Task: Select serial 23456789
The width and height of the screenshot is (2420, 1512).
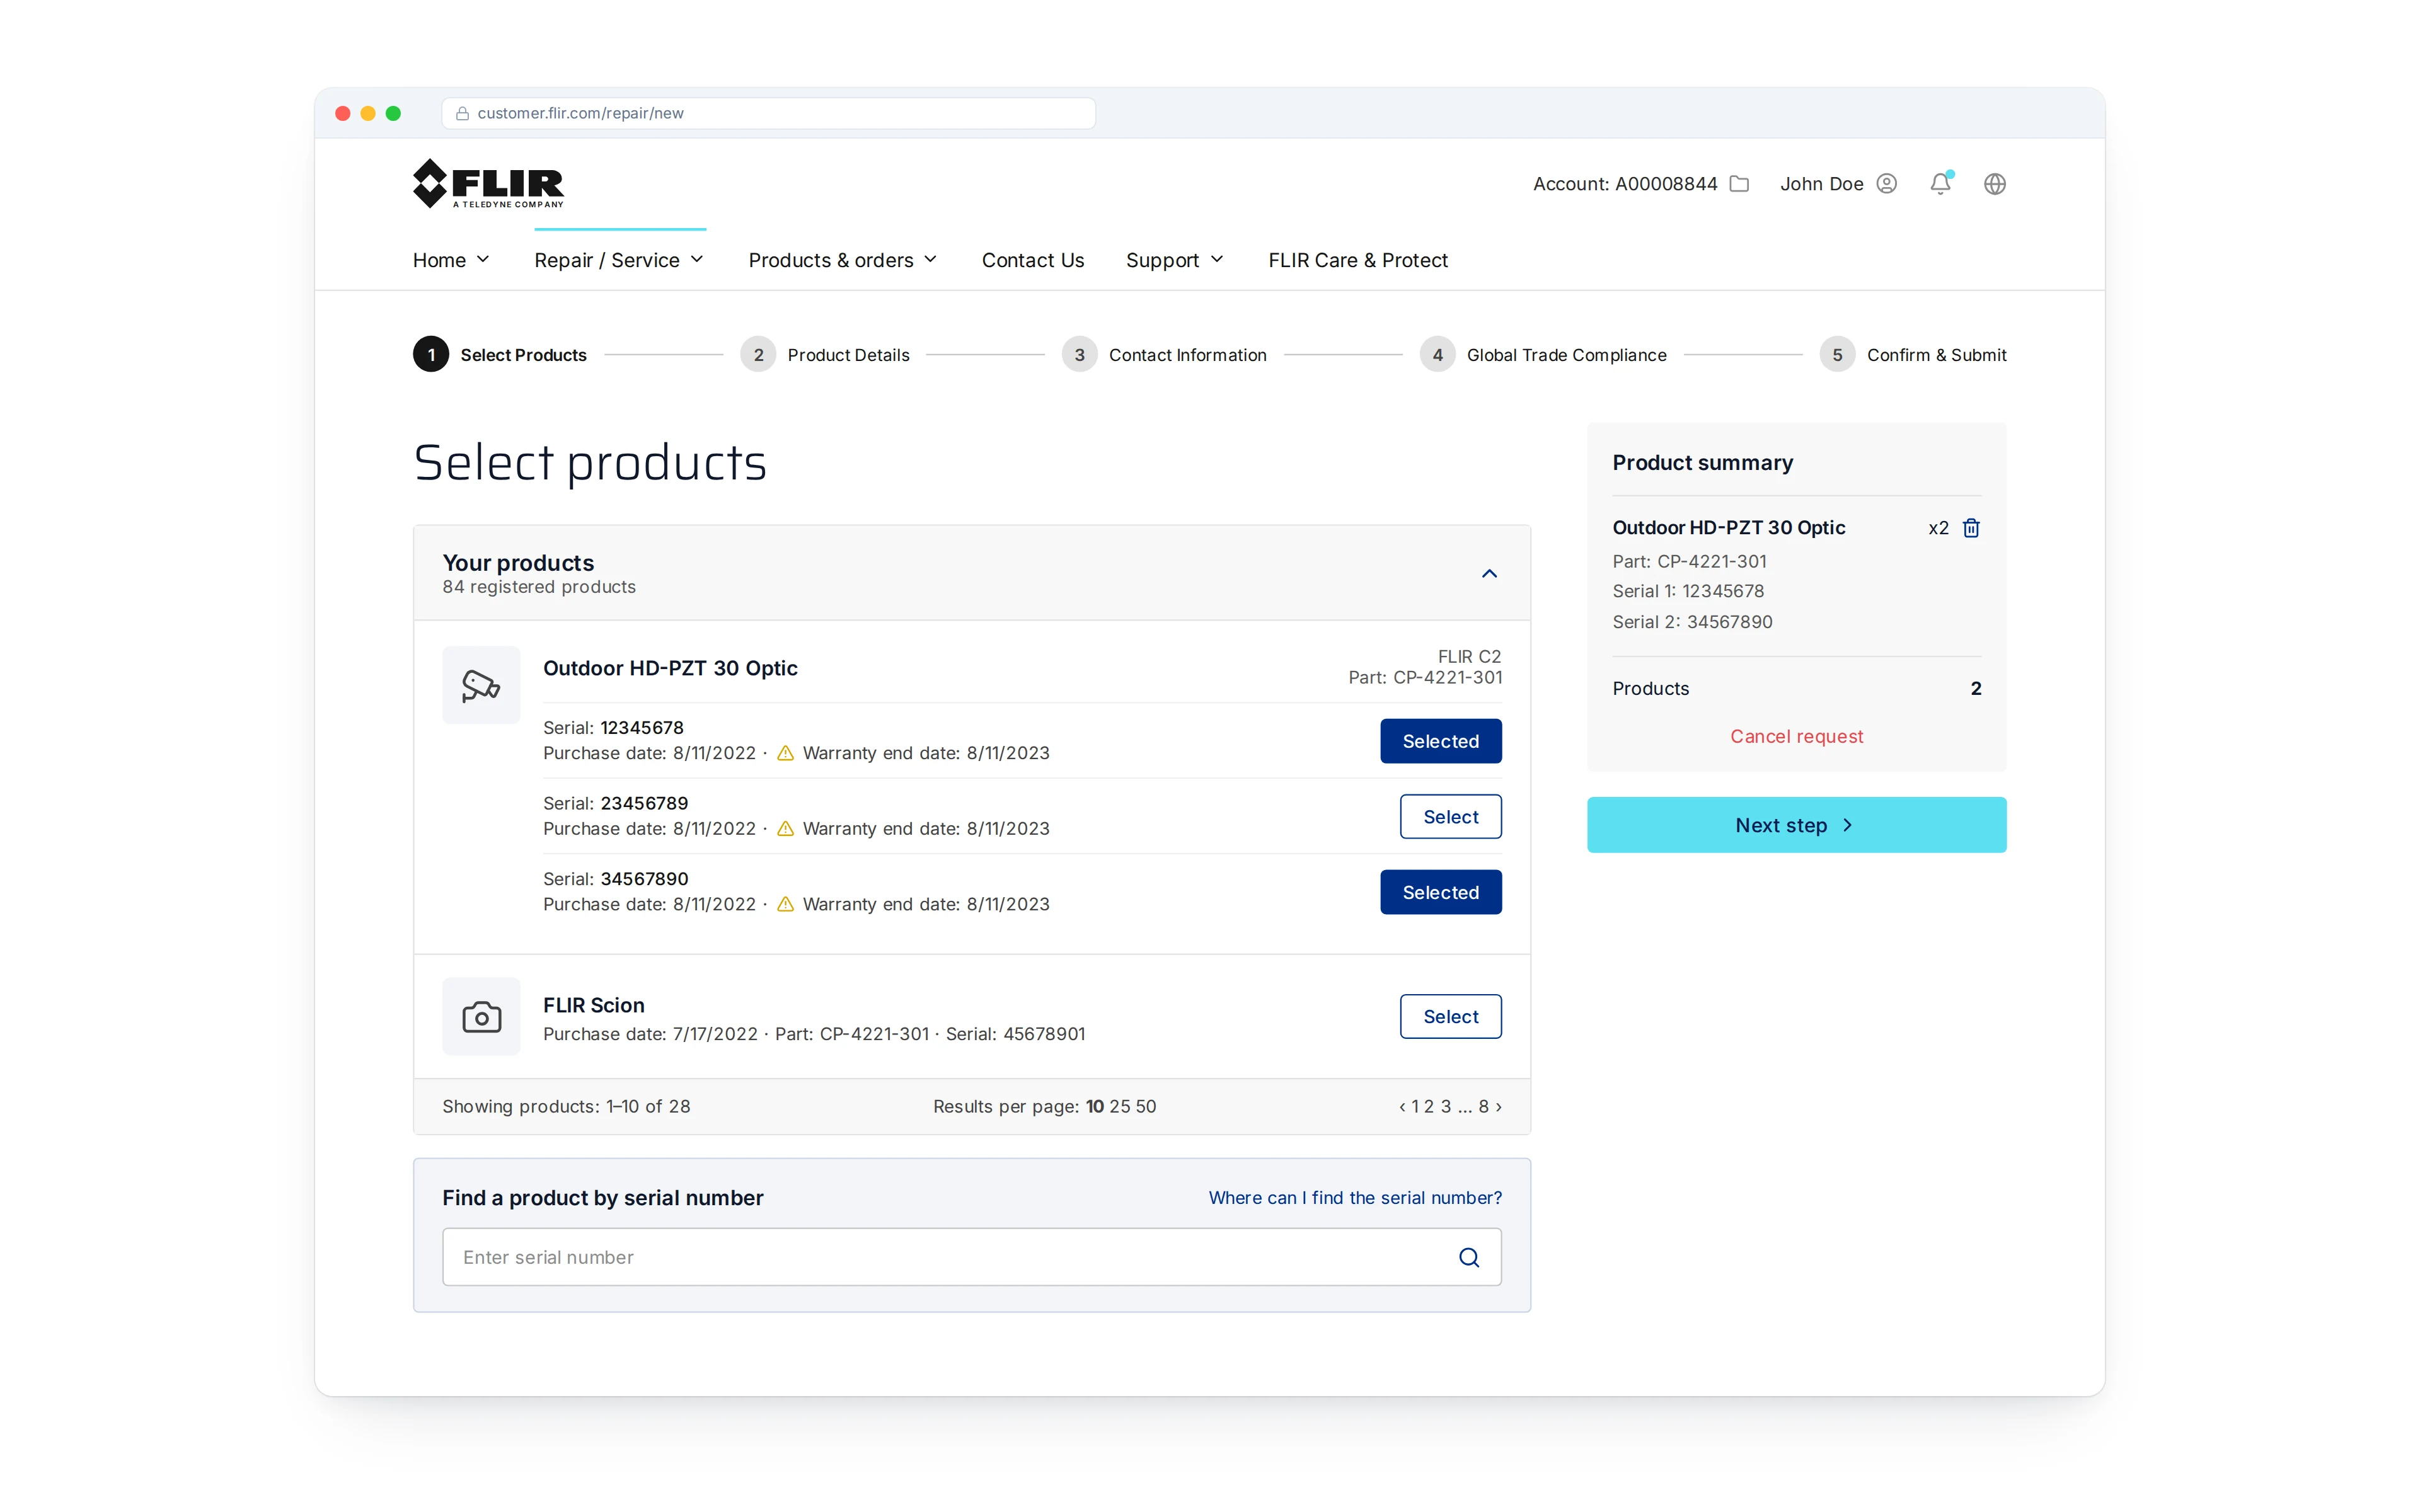Action: [1450, 817]
